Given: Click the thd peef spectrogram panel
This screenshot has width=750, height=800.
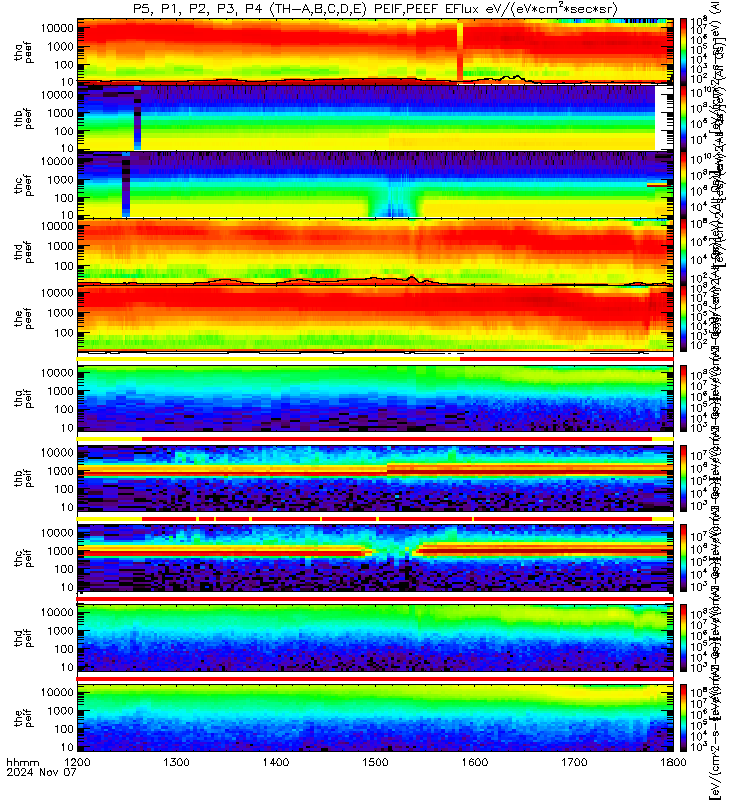Looking at the screenshot, I should (x=375, y=251).
